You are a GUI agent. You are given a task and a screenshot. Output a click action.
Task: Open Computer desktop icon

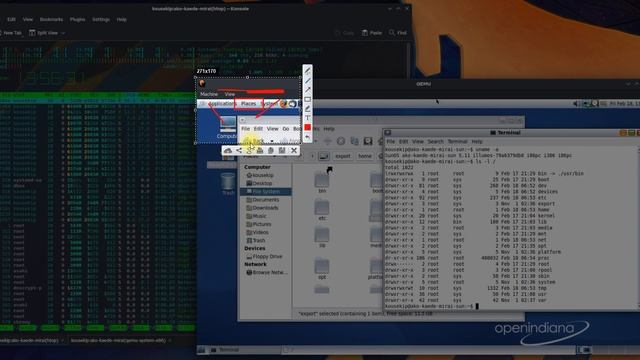click(x=227, y=127)
